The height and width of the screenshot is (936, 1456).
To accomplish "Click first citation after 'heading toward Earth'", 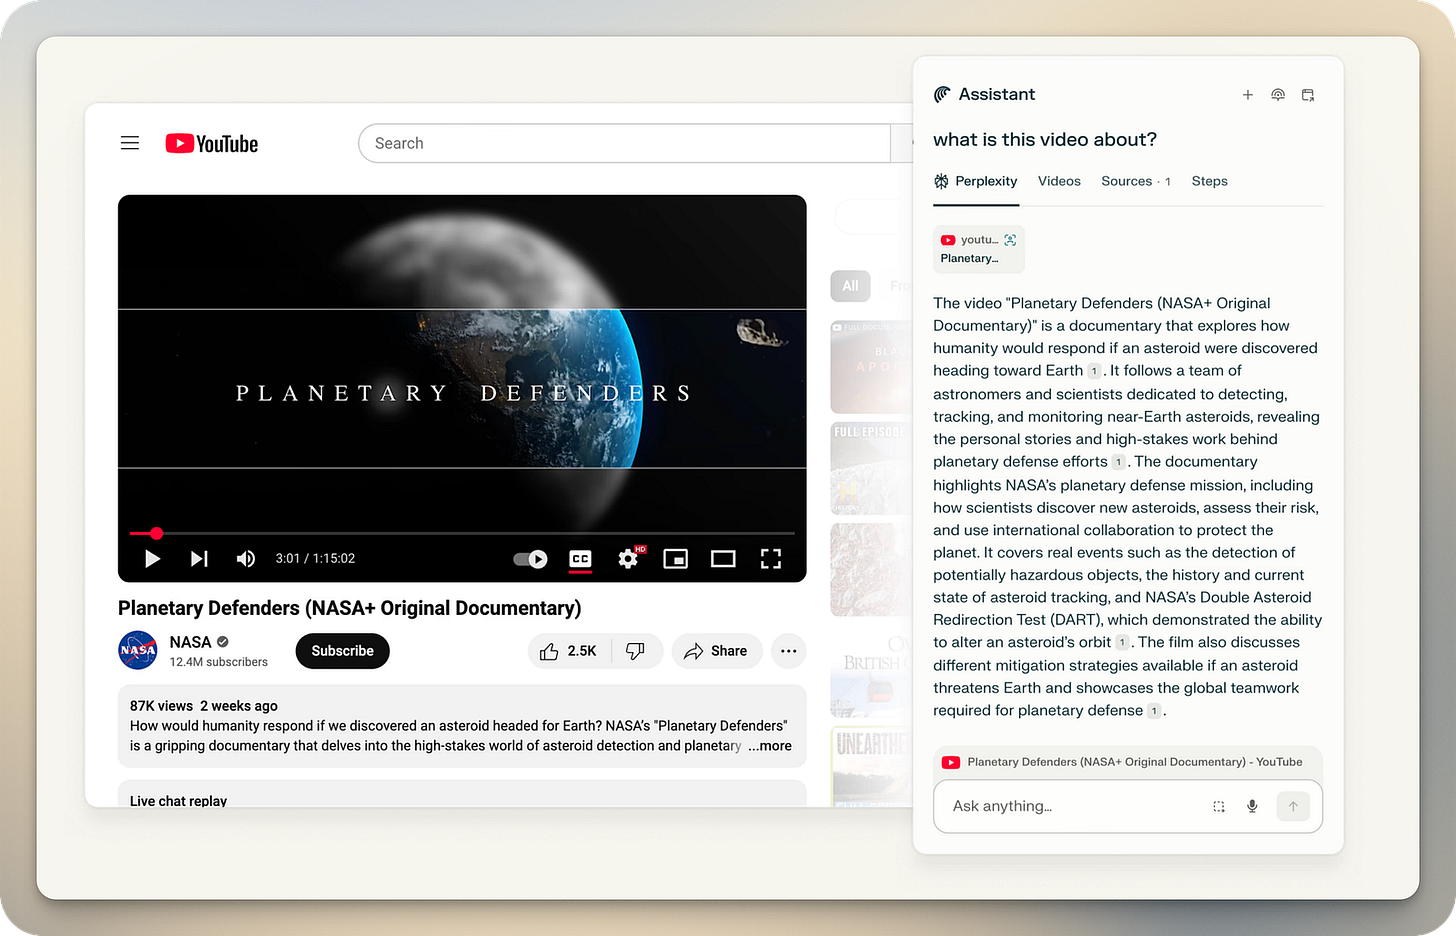I will 1094,371.
